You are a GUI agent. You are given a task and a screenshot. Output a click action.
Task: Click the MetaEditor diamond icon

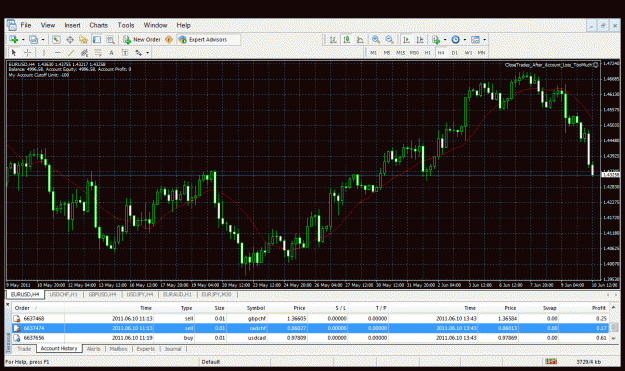169,39
